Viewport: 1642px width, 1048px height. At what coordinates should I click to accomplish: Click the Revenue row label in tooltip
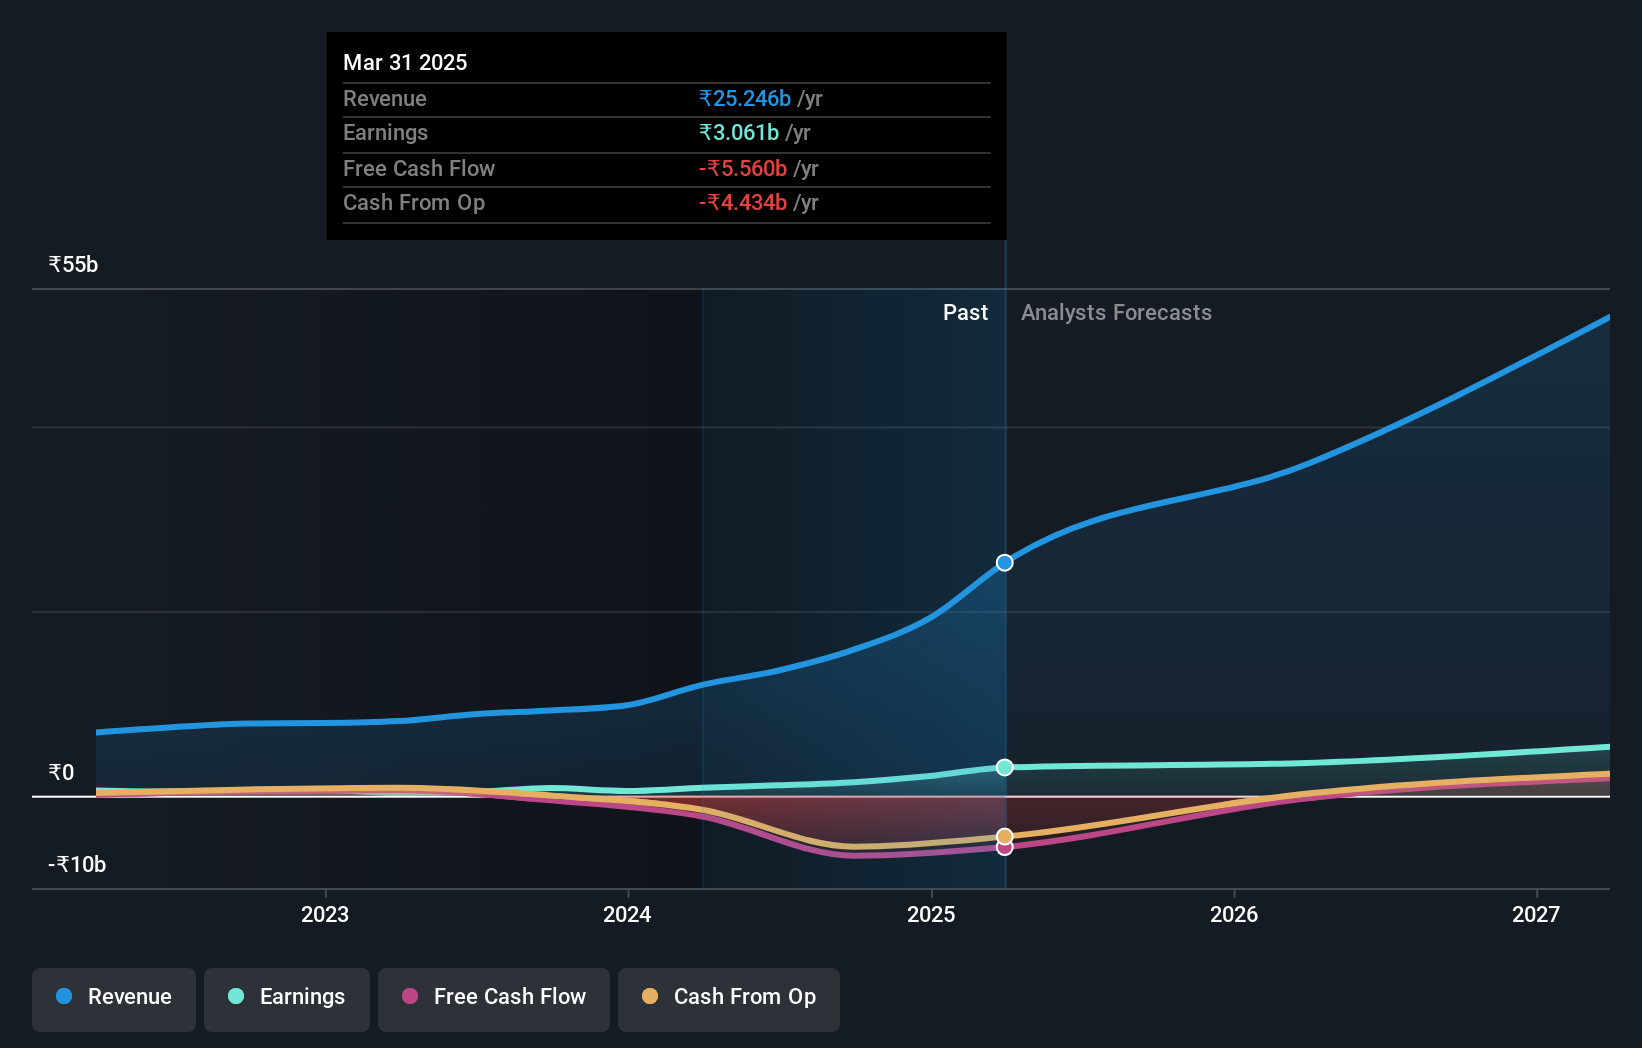385,98
